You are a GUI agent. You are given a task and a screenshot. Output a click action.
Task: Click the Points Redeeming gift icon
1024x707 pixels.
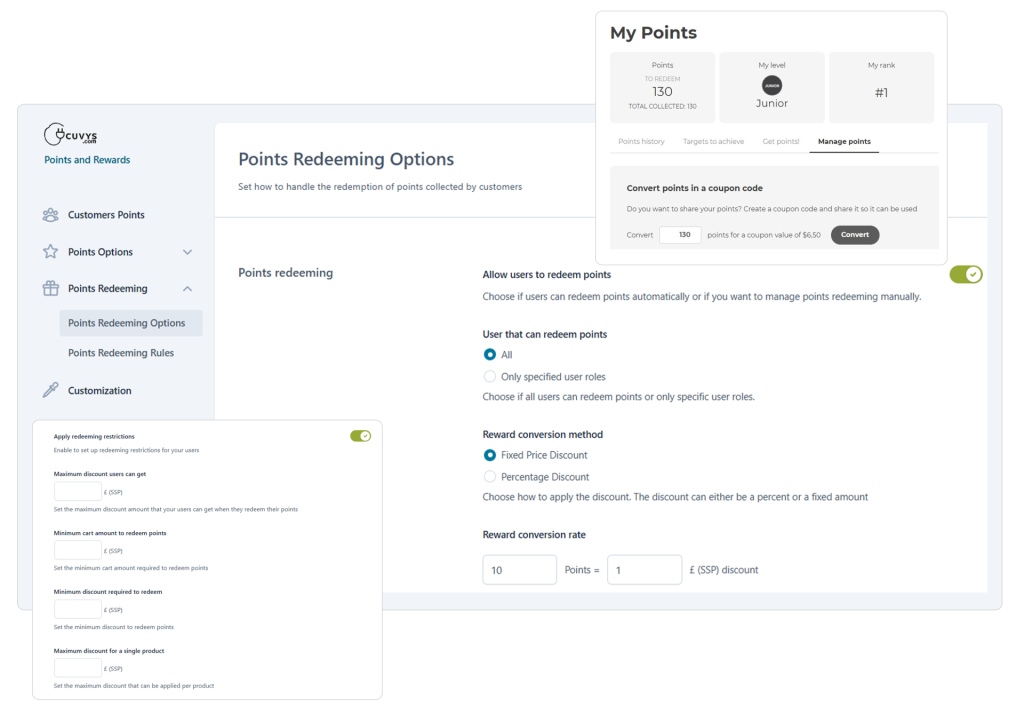pos(50,289)
